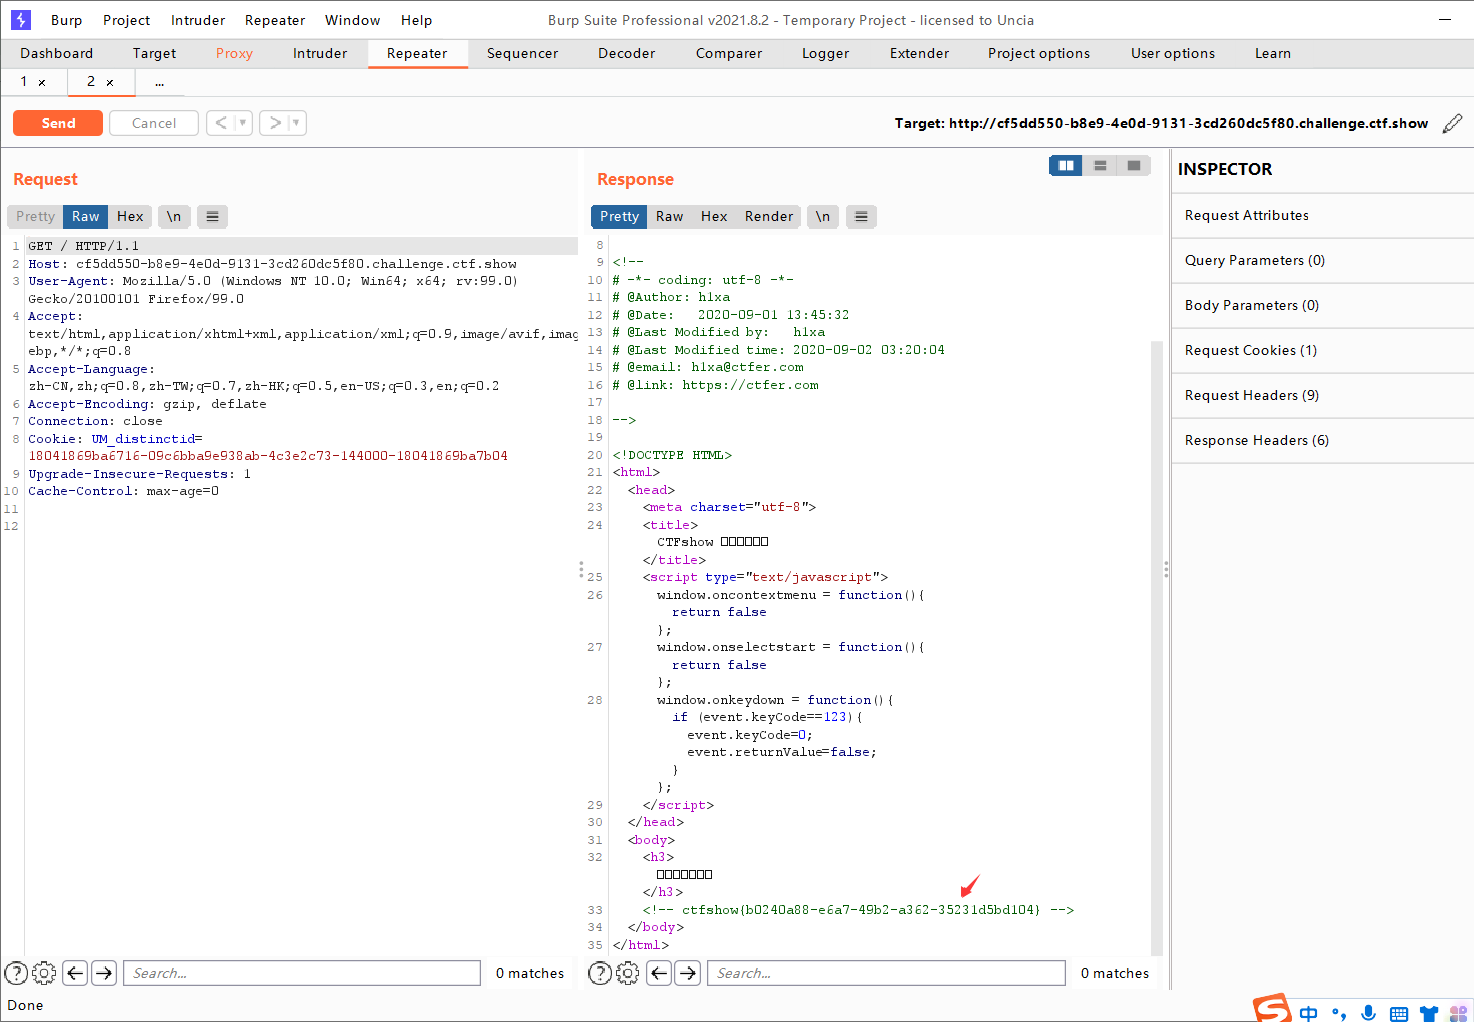Select Repeater sub-tab 1
The height and width of the screenshot is (1022, 1474).
[24, 81]
